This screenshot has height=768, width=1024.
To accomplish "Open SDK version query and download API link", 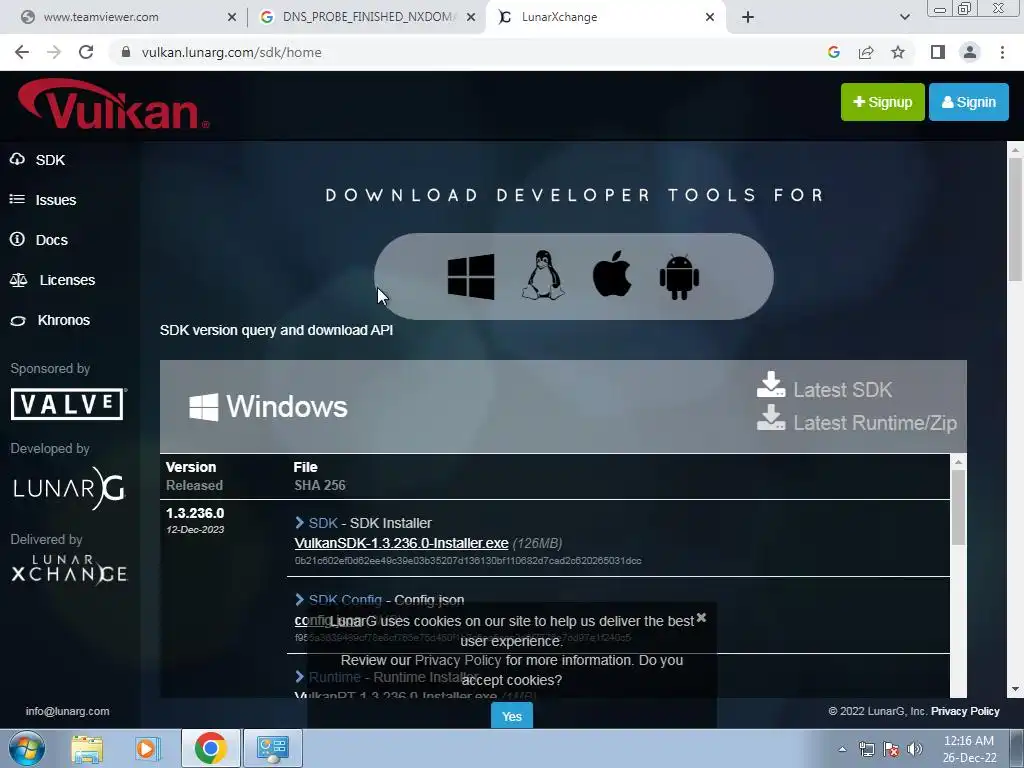I will pyautogui.click(x=276, y=330).
